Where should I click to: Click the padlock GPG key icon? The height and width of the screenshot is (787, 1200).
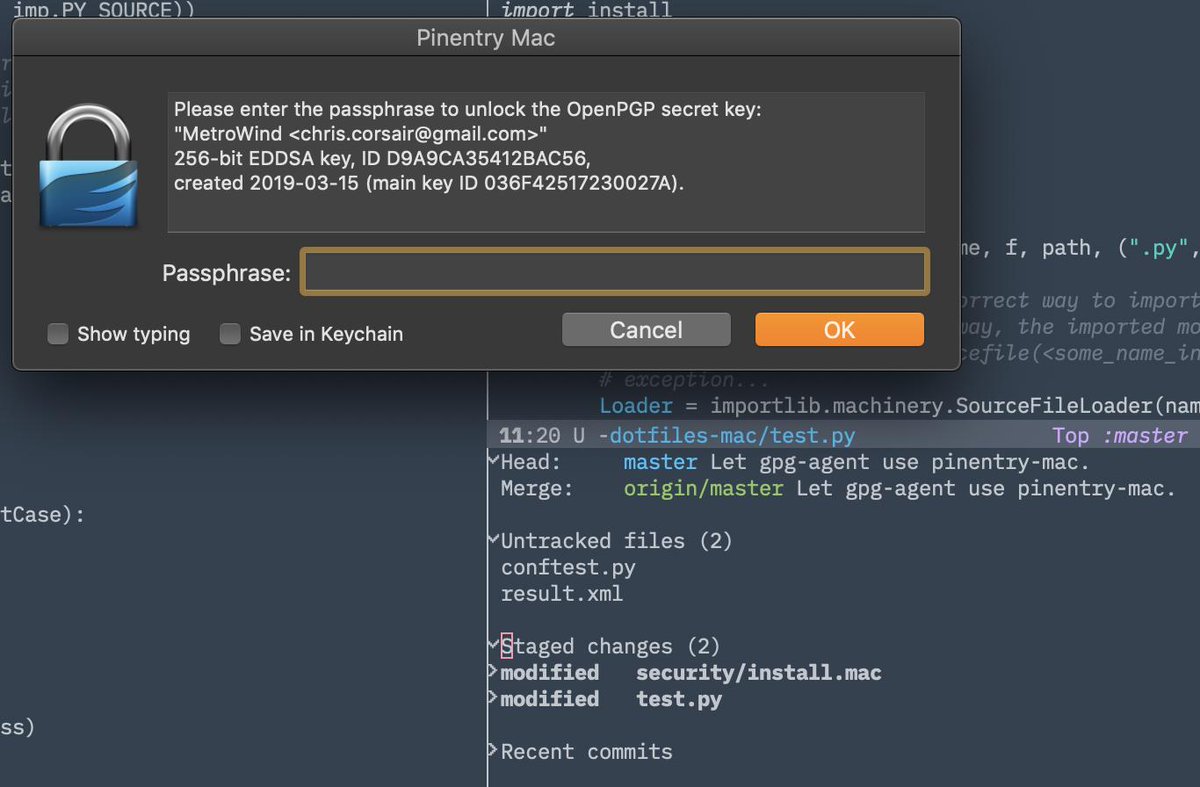click(x=89, y=166)
